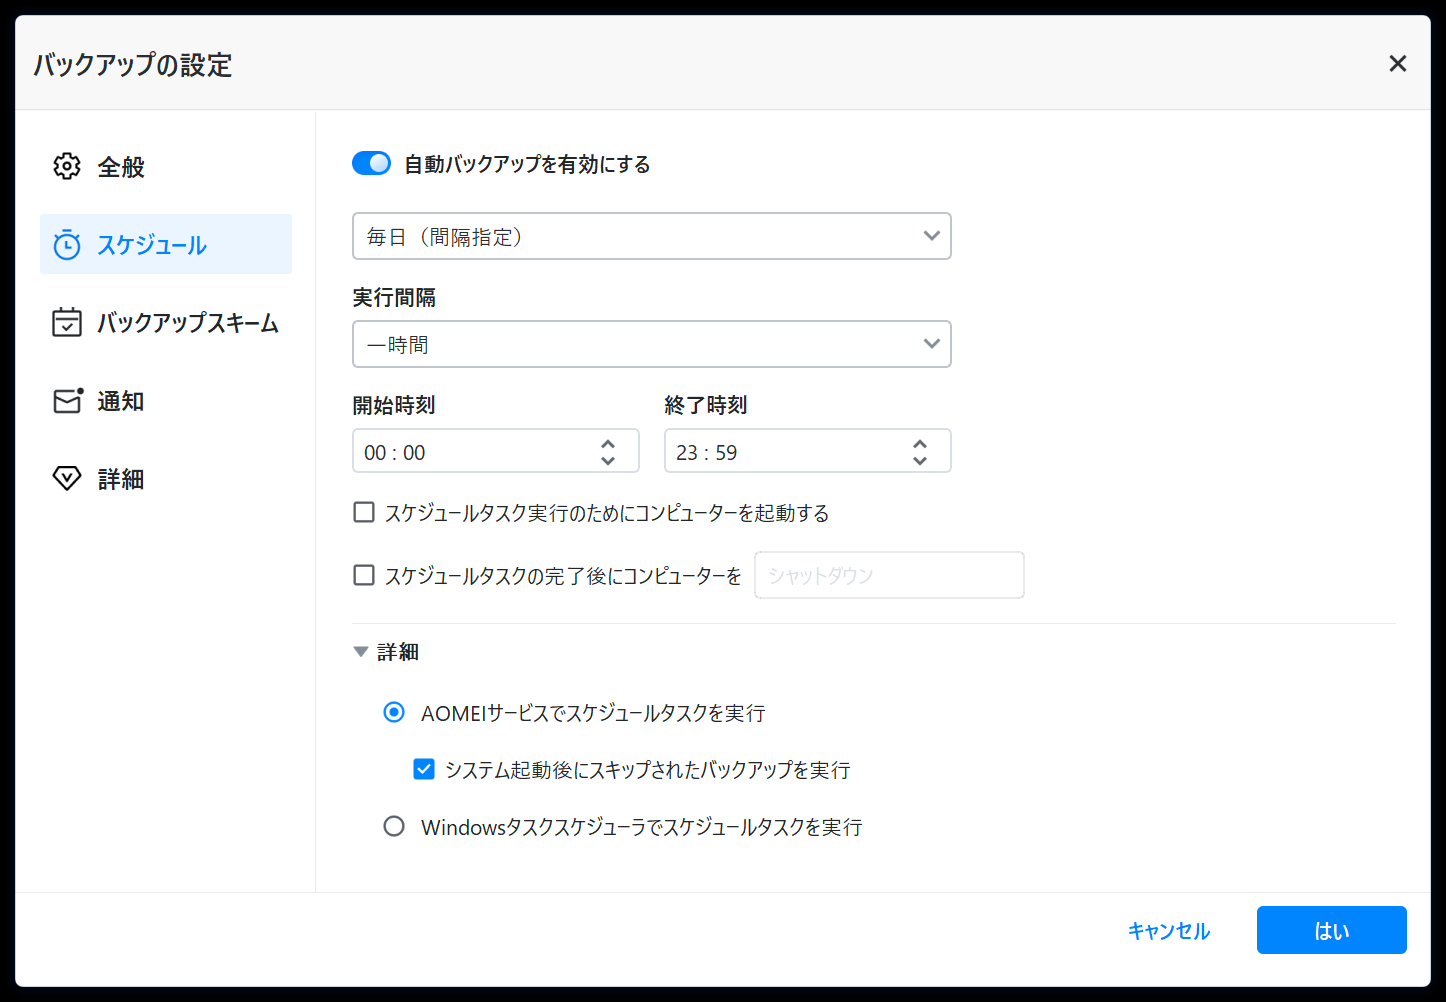The image size is (1446, 1002).
Task: Click the calendar icon for バックアップスキーム
Action: pyautogui.click(x=67, y=323)
